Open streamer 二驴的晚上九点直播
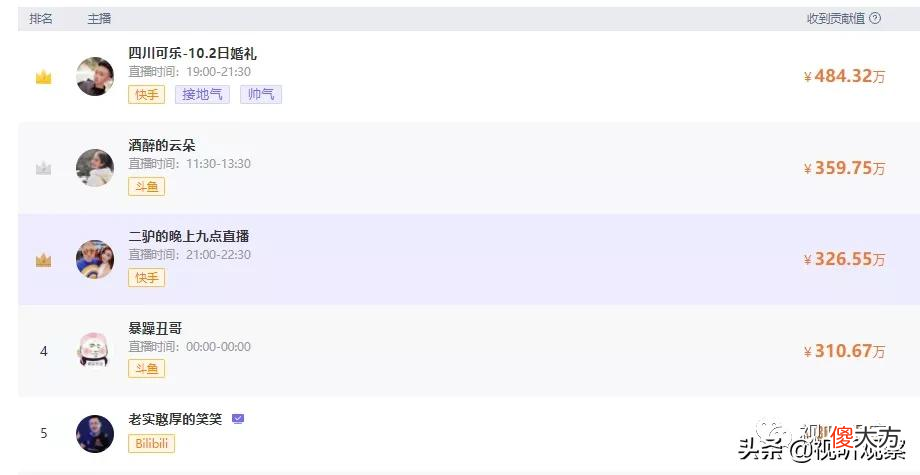The width and height of the screenshot is (920, 475). click(189, 236)
